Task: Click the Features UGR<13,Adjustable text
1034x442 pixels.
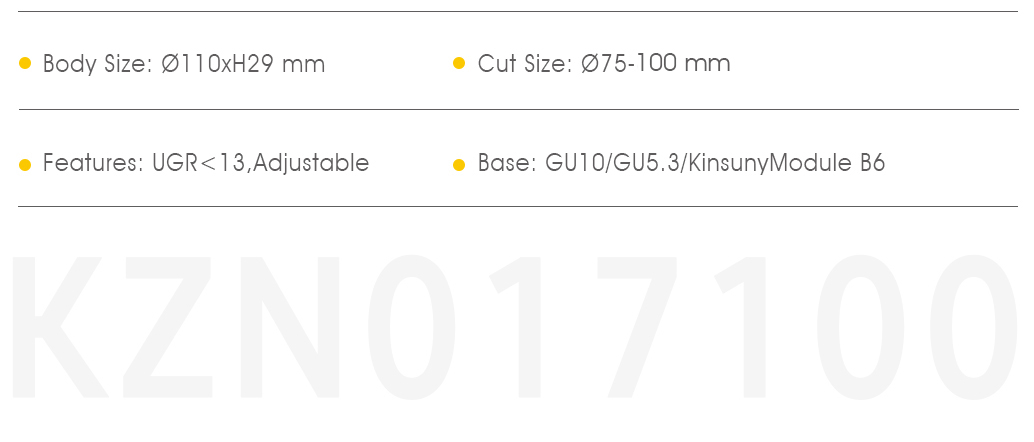Action: [206, 162]
